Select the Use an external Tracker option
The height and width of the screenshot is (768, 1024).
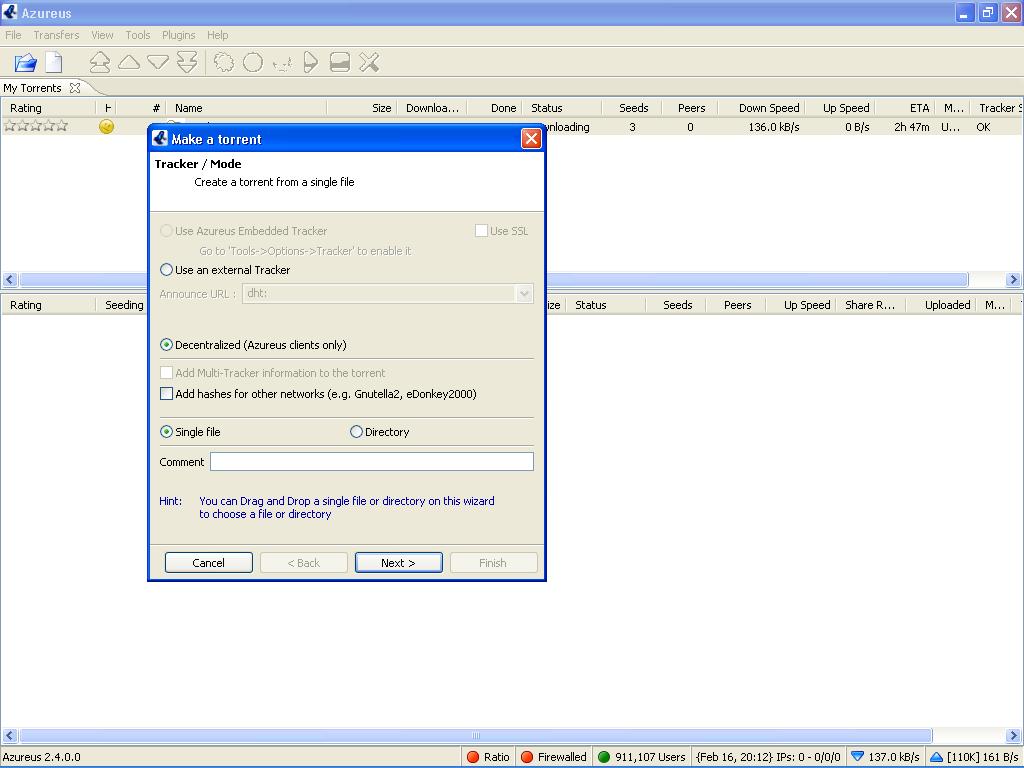[x=167, y=270]
